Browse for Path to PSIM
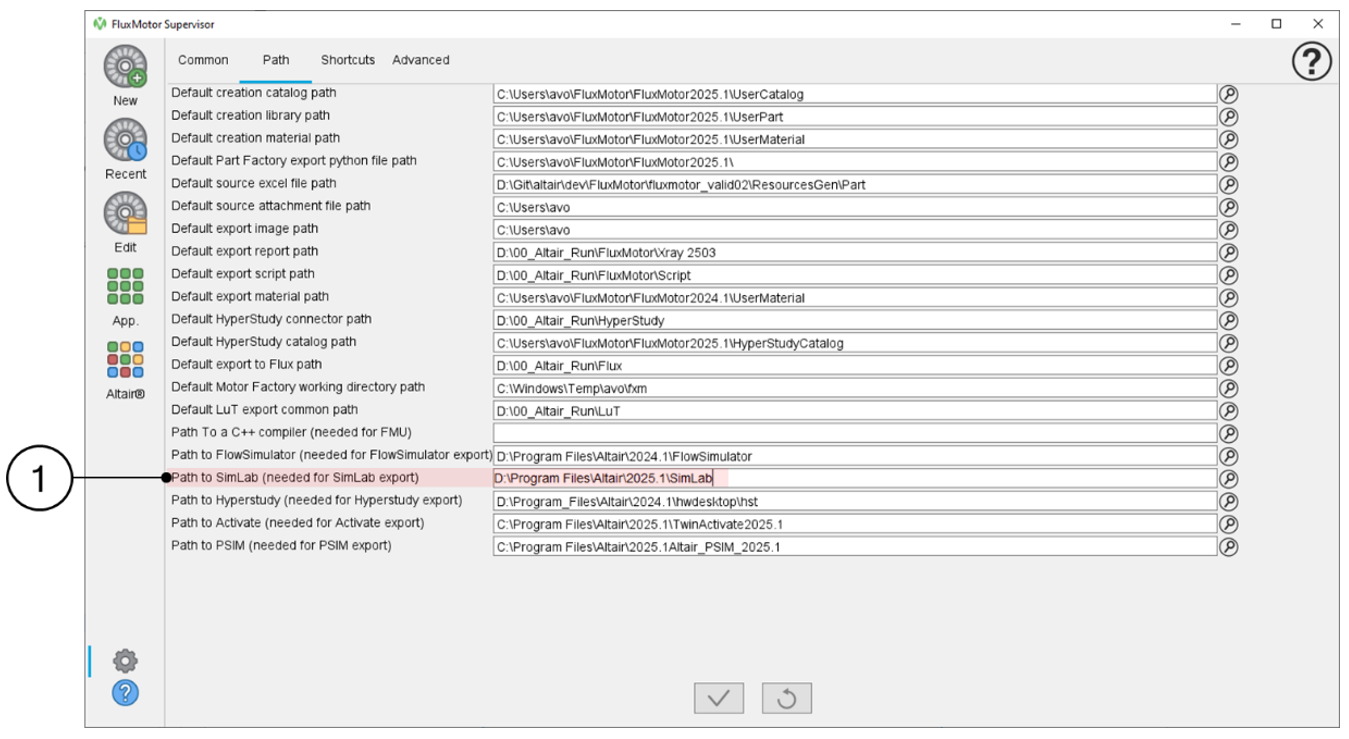 point(1229,547)
